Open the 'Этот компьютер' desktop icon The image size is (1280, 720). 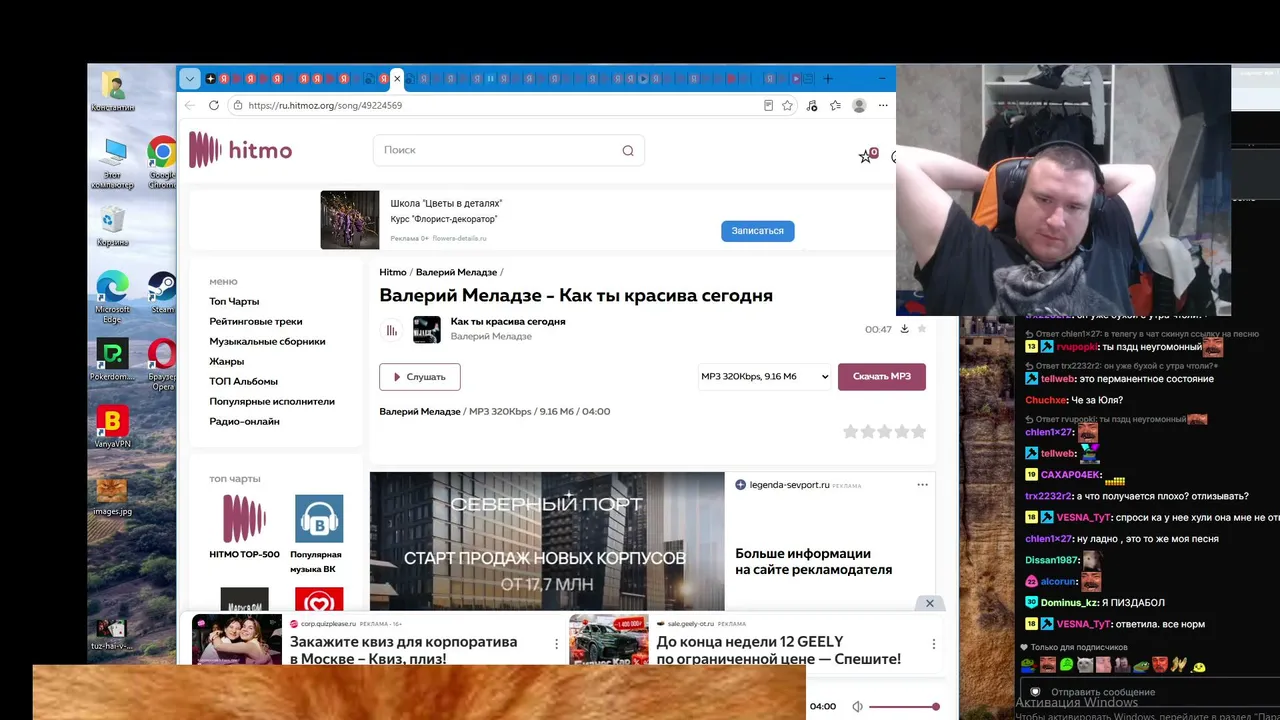tap(113, 164)
